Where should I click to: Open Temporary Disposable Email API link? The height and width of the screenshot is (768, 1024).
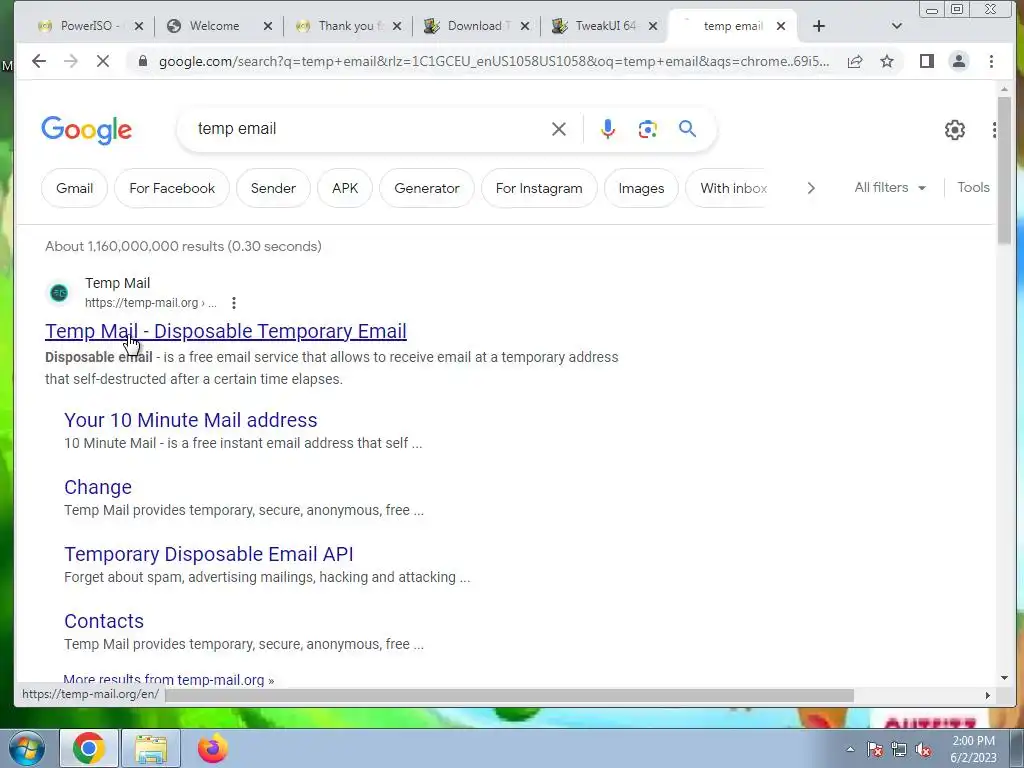coord(209,554)
